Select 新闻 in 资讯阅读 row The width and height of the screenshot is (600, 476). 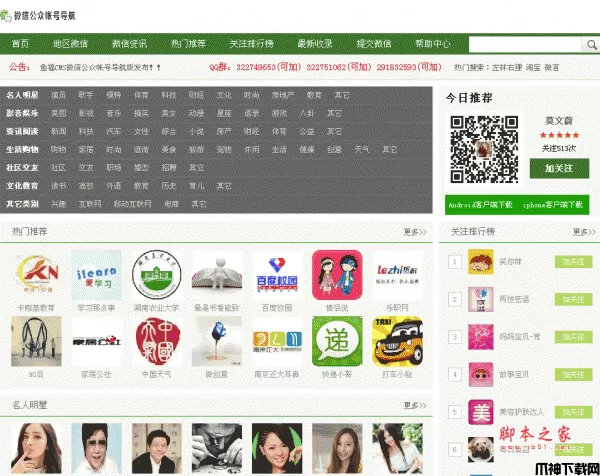(59, 132)
